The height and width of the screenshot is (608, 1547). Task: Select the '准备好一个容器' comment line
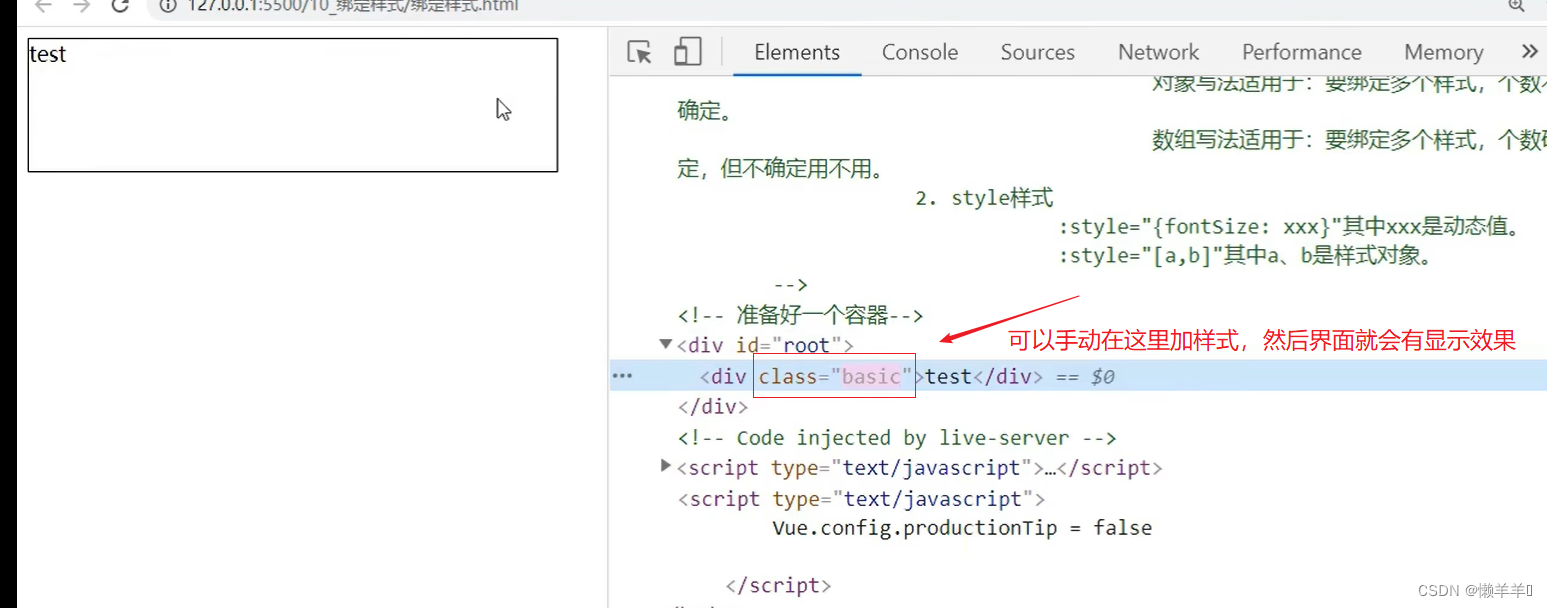[x=800, y=315]
